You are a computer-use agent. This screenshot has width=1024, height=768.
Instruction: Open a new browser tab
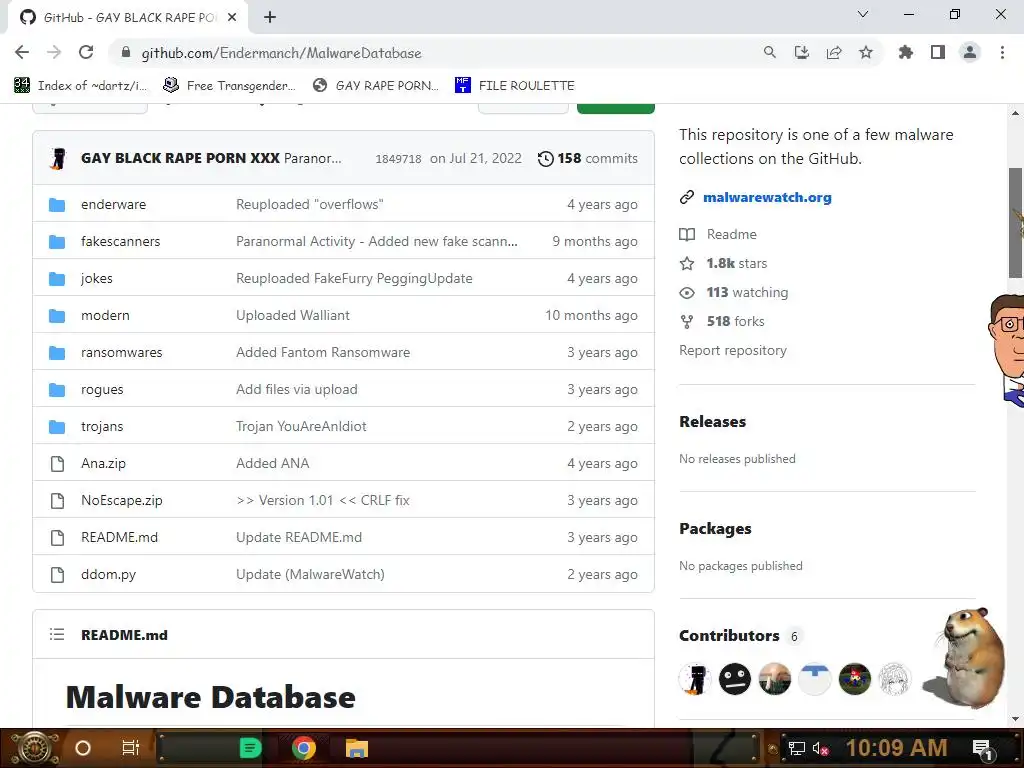(270, 18)
